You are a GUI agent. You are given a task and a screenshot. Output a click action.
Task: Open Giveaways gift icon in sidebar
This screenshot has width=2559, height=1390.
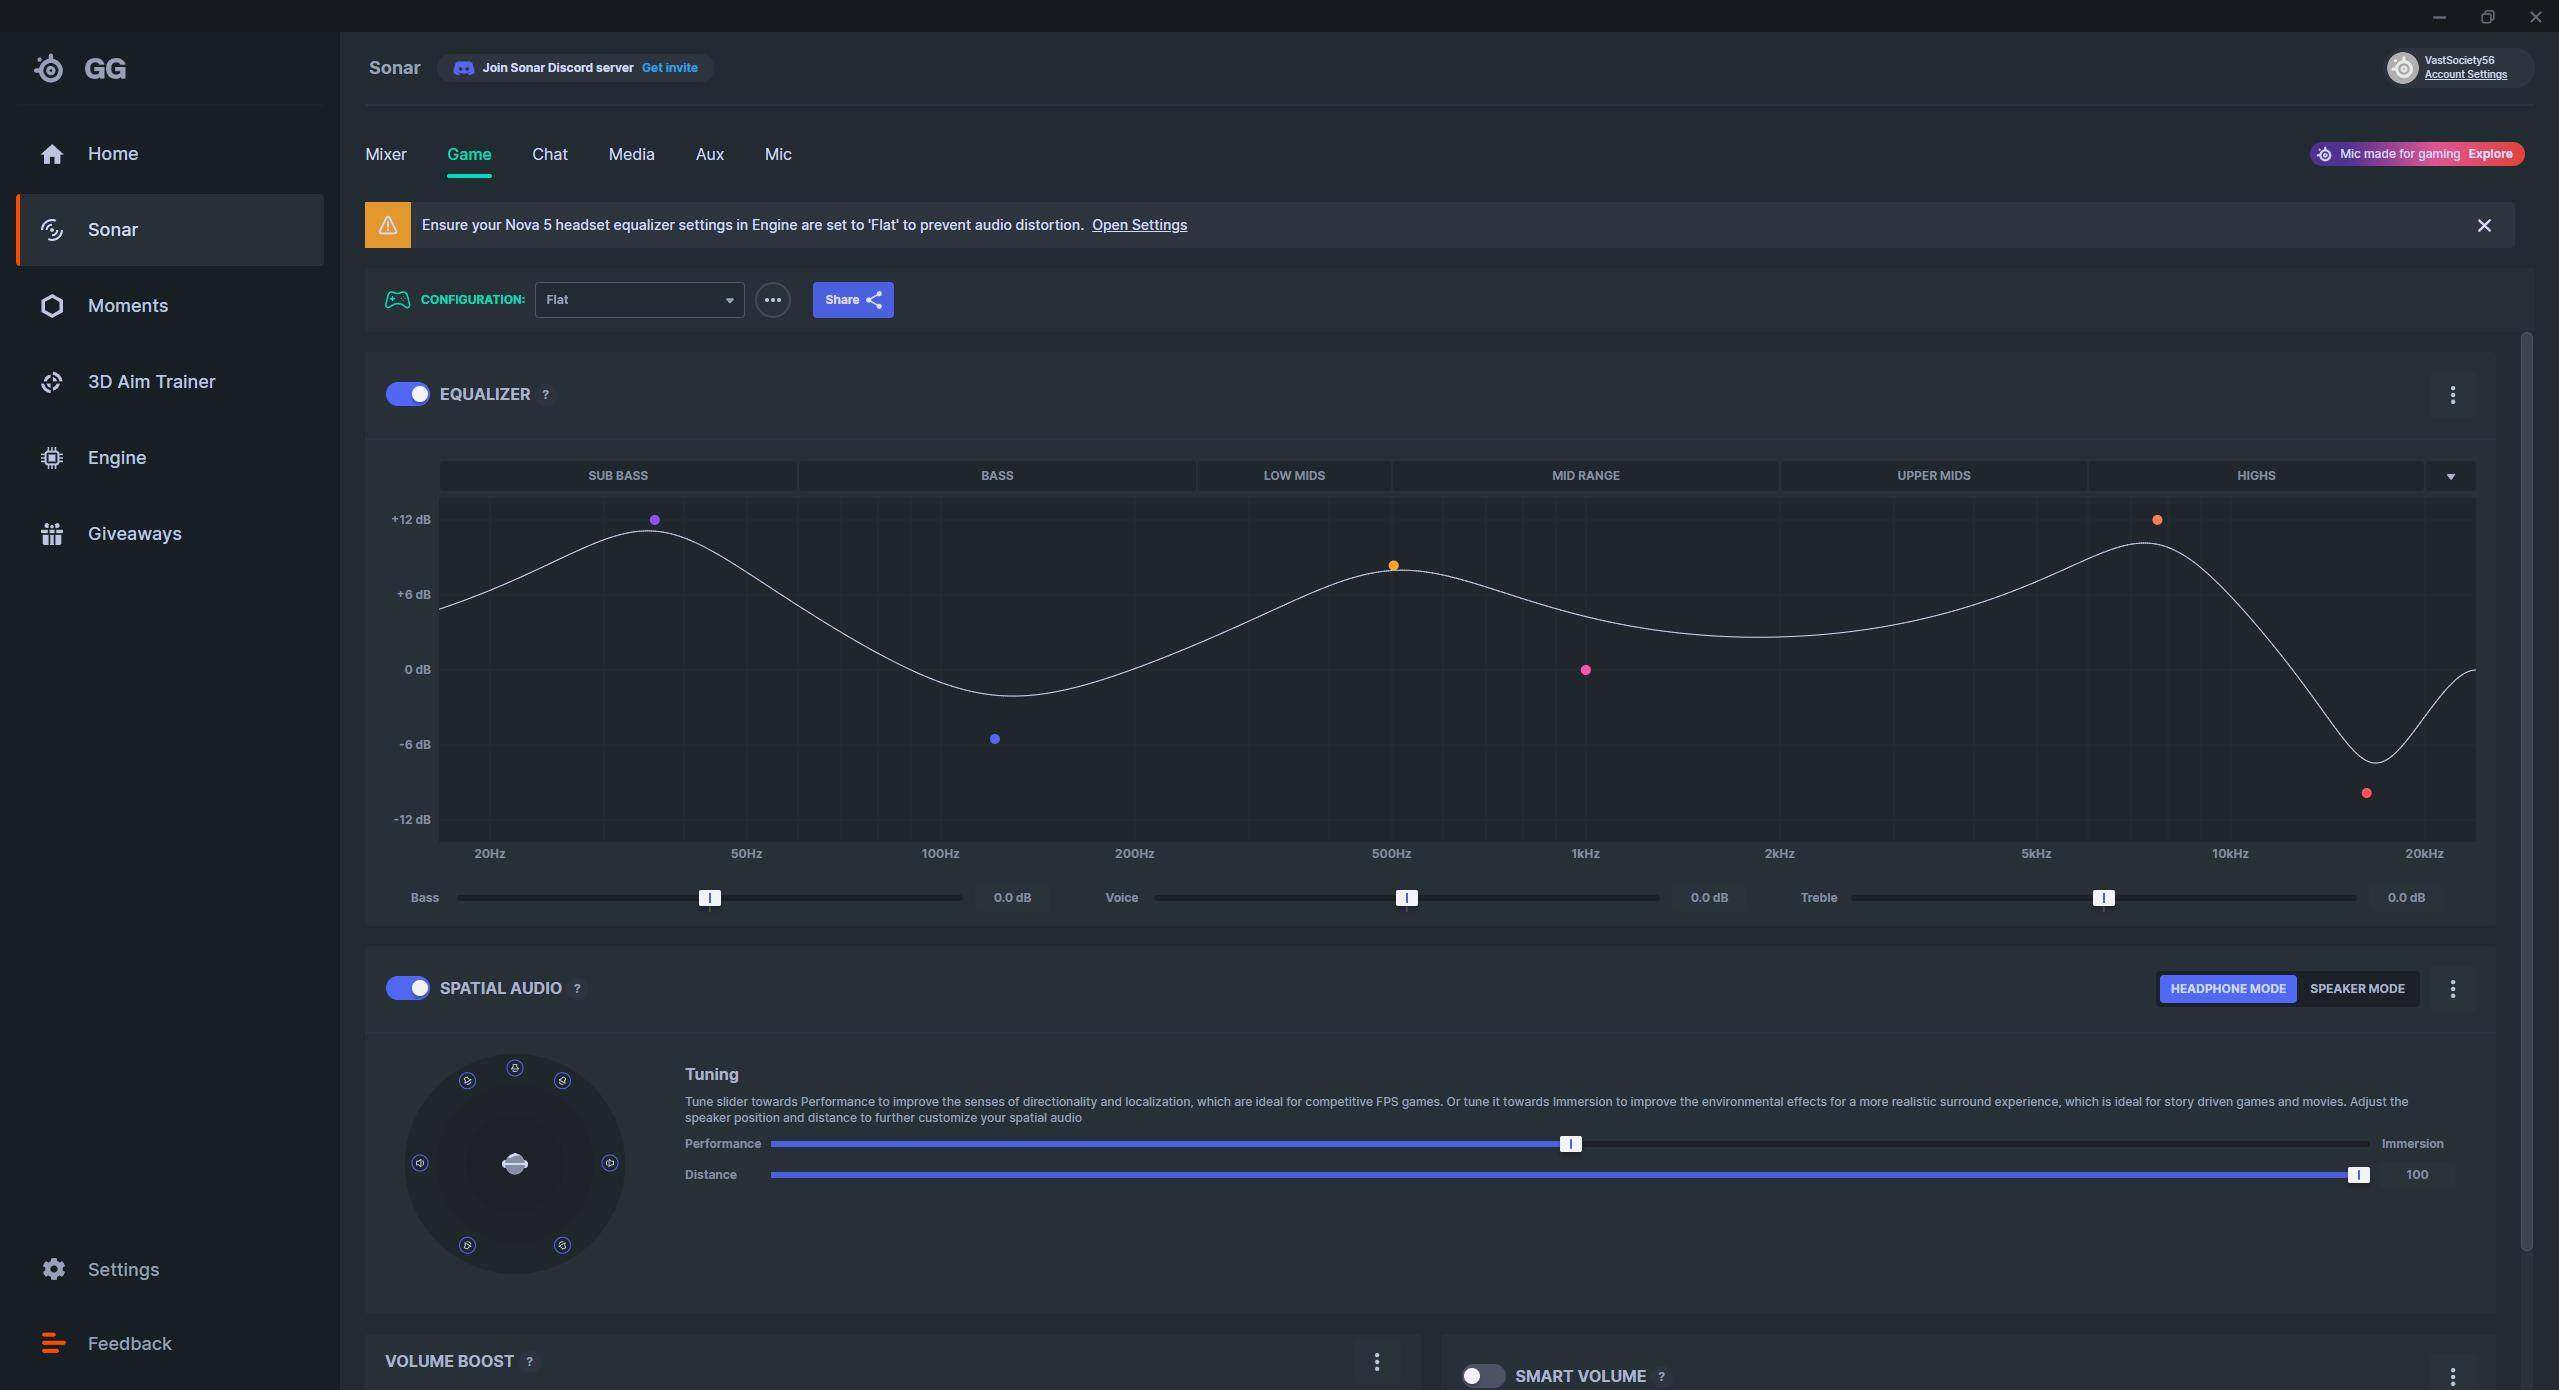[52, 534]
